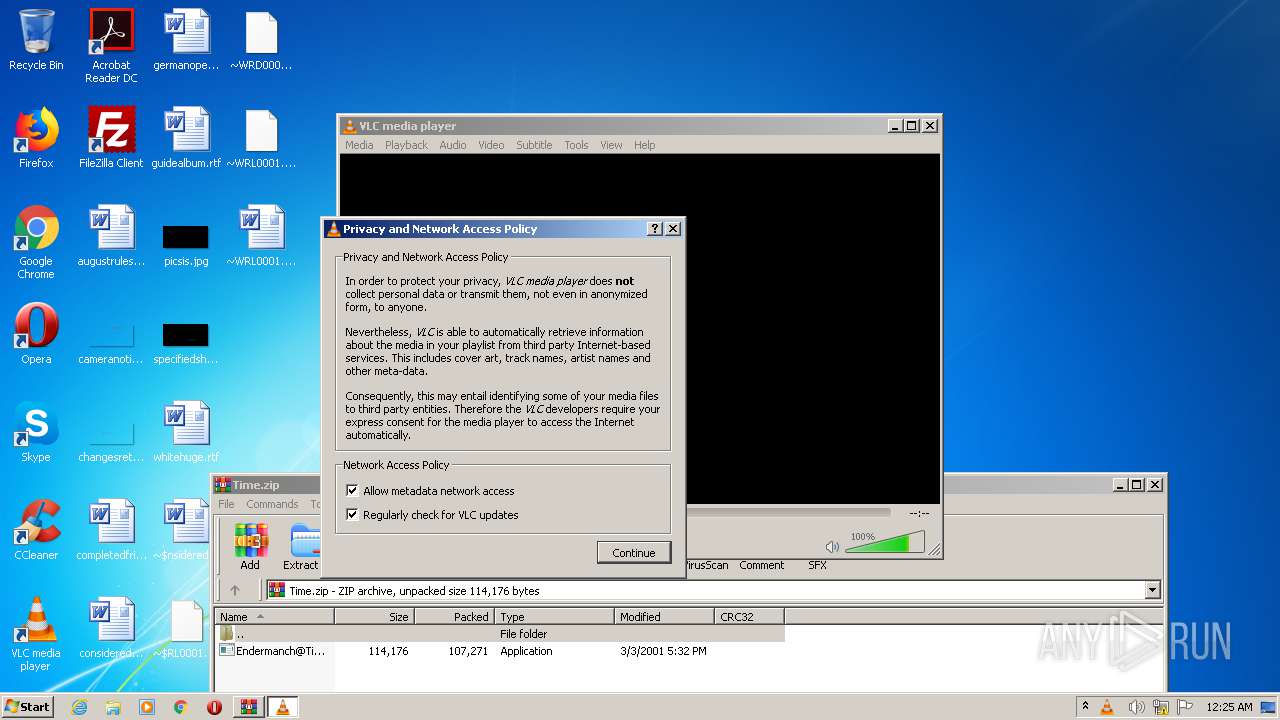The width and height of the screenshot is (1280, 720).
Task: Open VLC Video menu
Action: coord(491,145)
